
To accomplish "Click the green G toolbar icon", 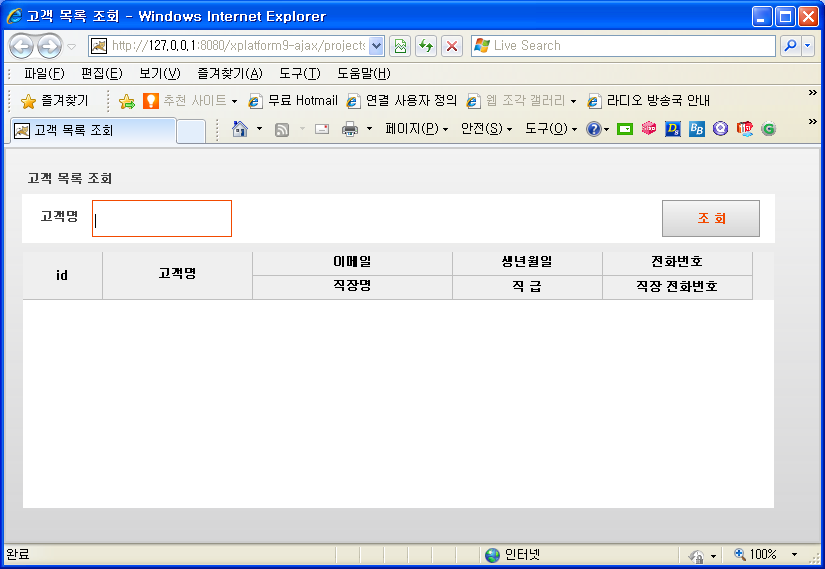I will click(x=769, y=129).
